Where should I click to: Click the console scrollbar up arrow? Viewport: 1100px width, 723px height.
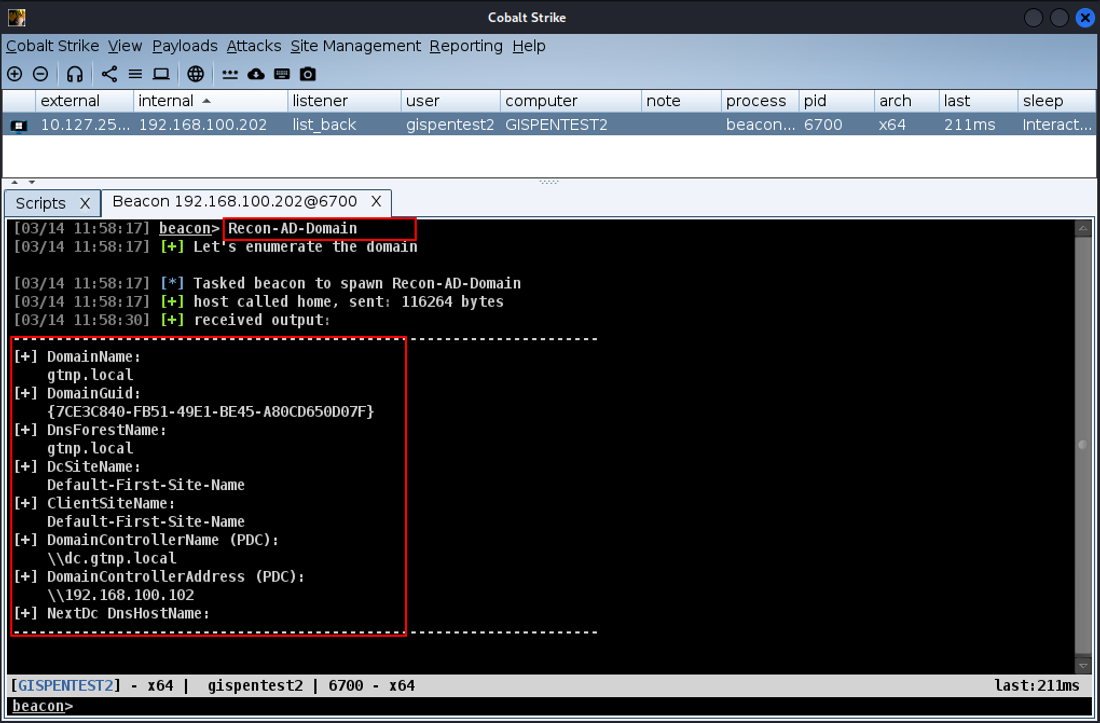pyautogui.click(x=1082, y=229)
